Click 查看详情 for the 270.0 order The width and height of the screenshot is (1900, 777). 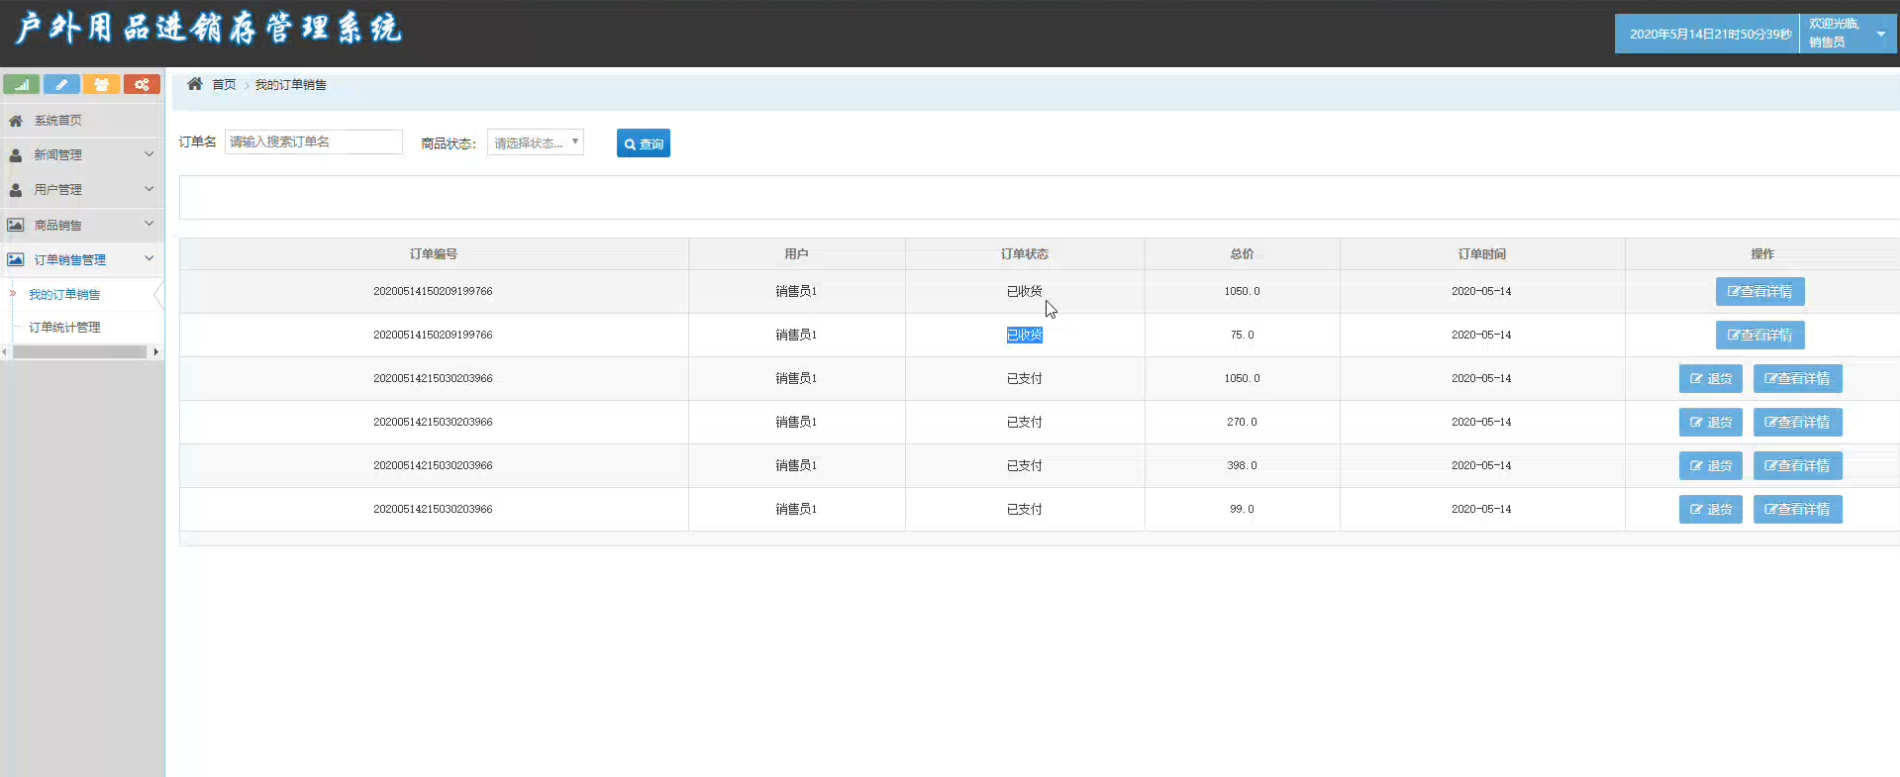[1797, 422]
